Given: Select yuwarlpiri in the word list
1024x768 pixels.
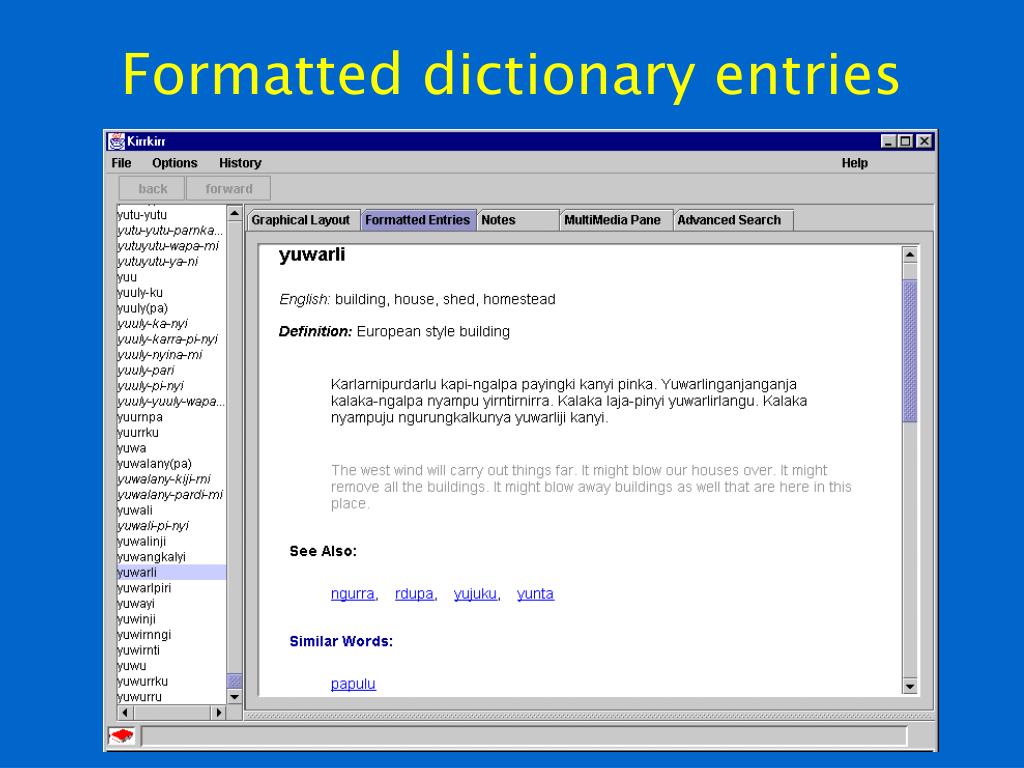Looking at the screenshot, I should 171,588.
